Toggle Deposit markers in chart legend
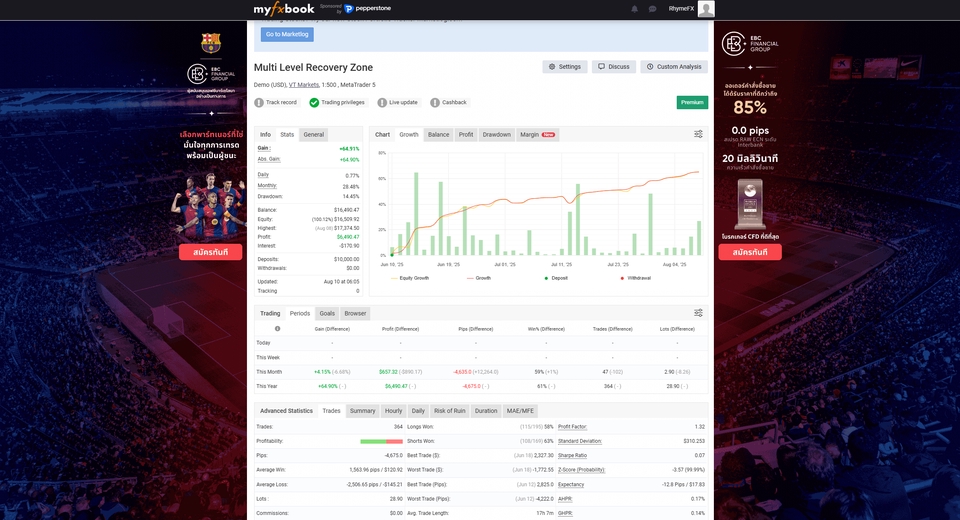The image size is (960, 520). pyautogui.click(x=557, y=278)
